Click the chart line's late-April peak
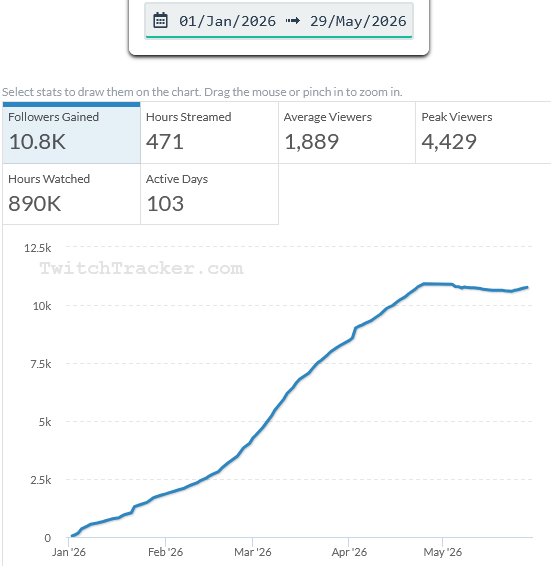 coord(425,284)
